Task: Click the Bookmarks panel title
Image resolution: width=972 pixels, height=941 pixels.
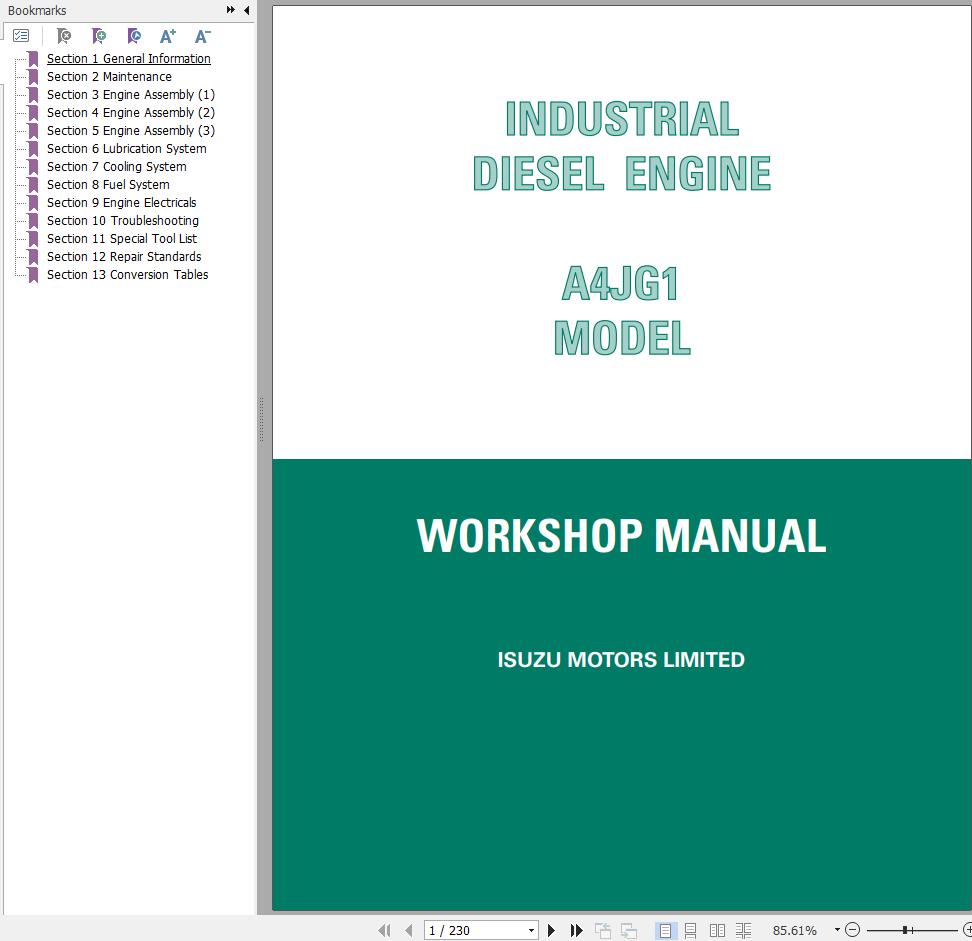Action: (37, 10)
